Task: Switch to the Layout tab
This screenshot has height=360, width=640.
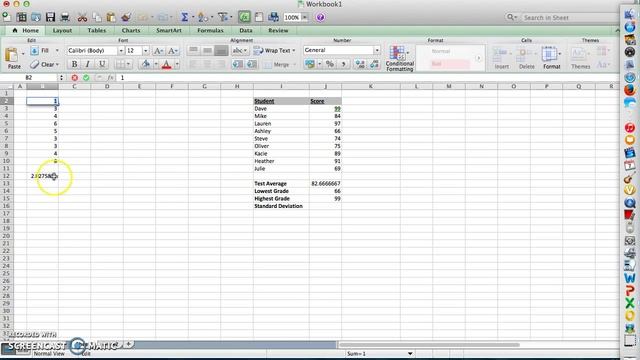Action: click(62, 30)
